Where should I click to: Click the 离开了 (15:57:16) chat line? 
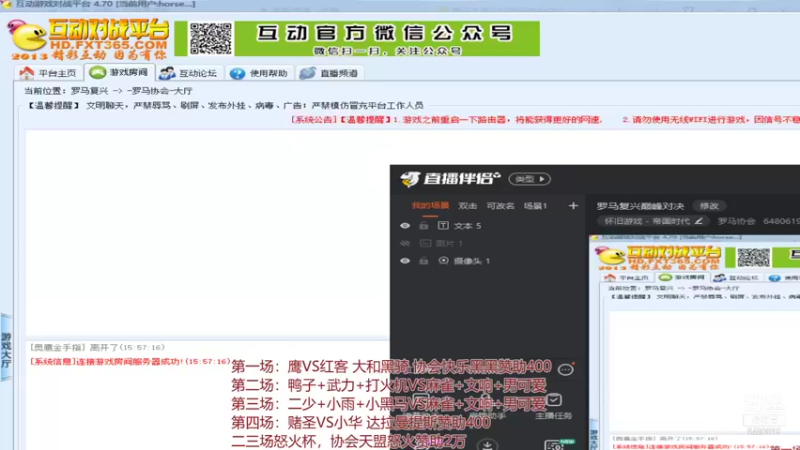point(97,347)
